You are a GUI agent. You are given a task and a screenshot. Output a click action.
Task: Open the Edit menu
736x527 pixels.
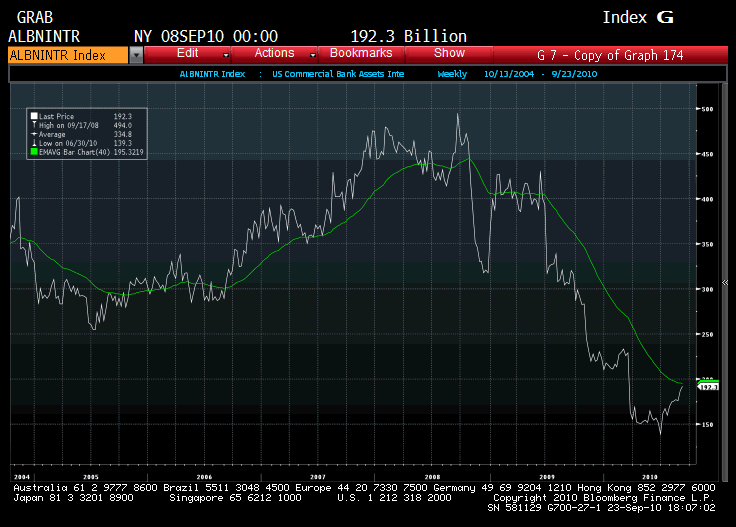click(x=187, y=53)
